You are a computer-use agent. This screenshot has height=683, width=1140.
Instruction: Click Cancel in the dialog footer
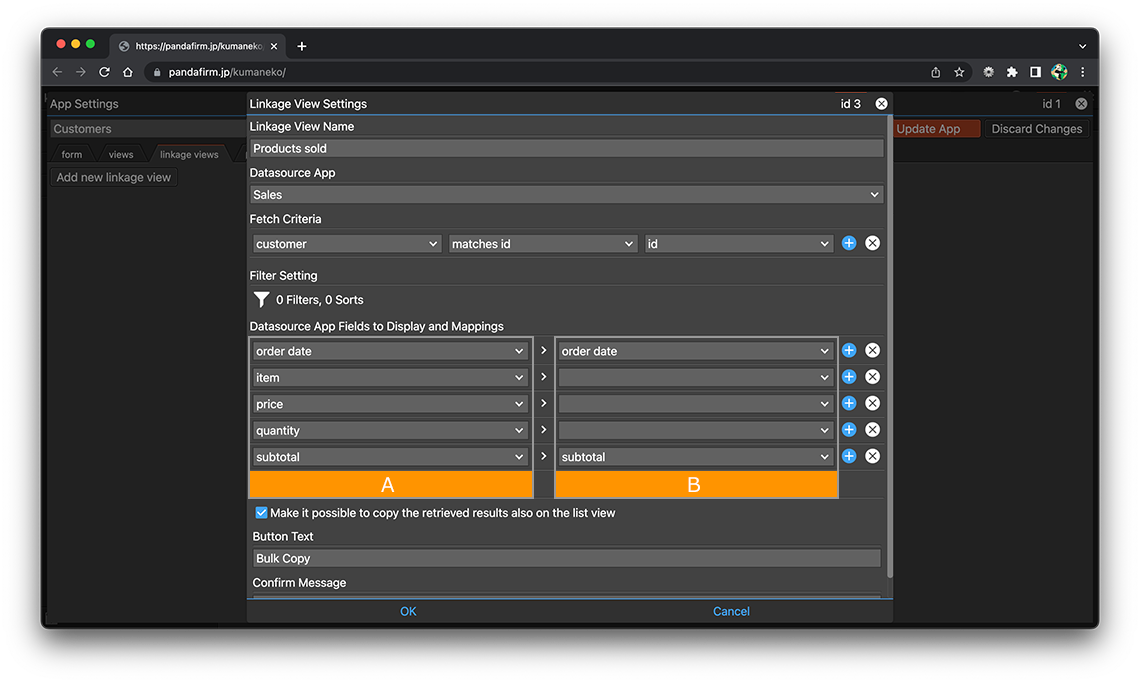[x=731, y=612]
